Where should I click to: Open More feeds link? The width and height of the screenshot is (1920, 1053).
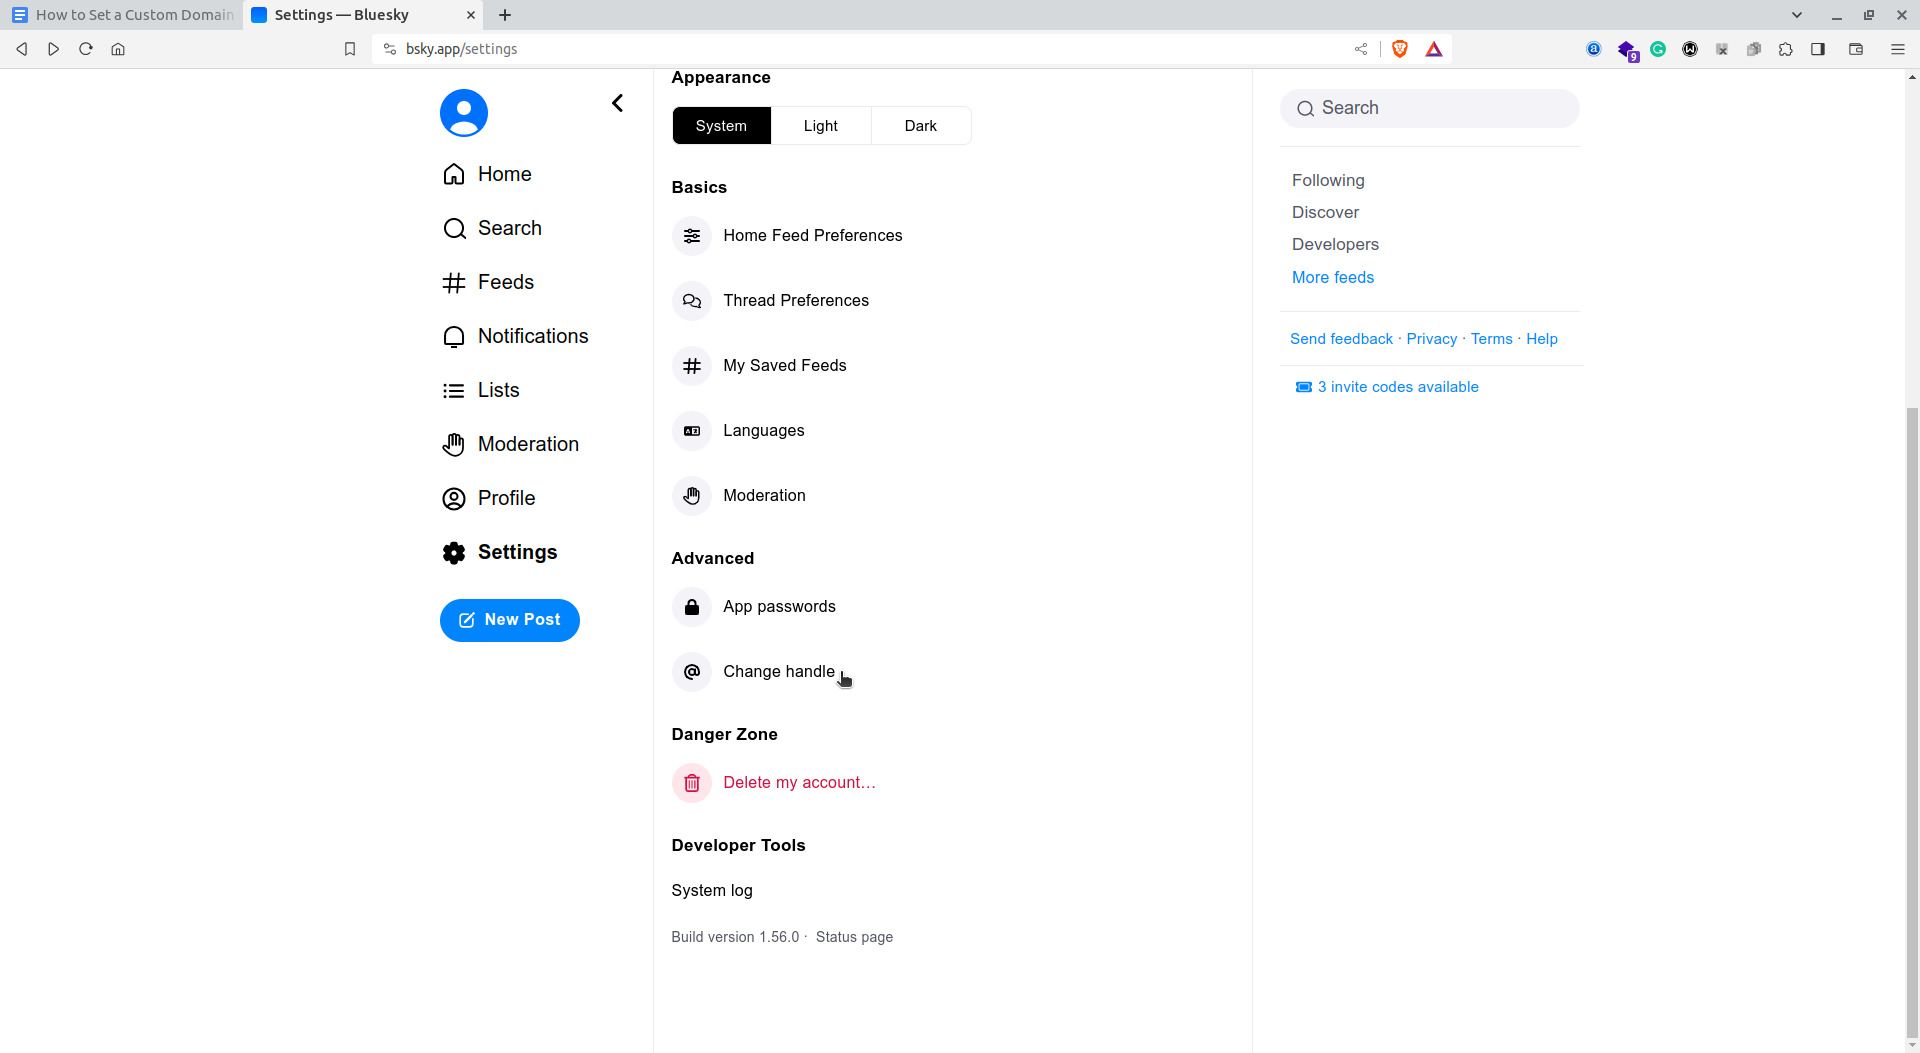[1332, 277]
